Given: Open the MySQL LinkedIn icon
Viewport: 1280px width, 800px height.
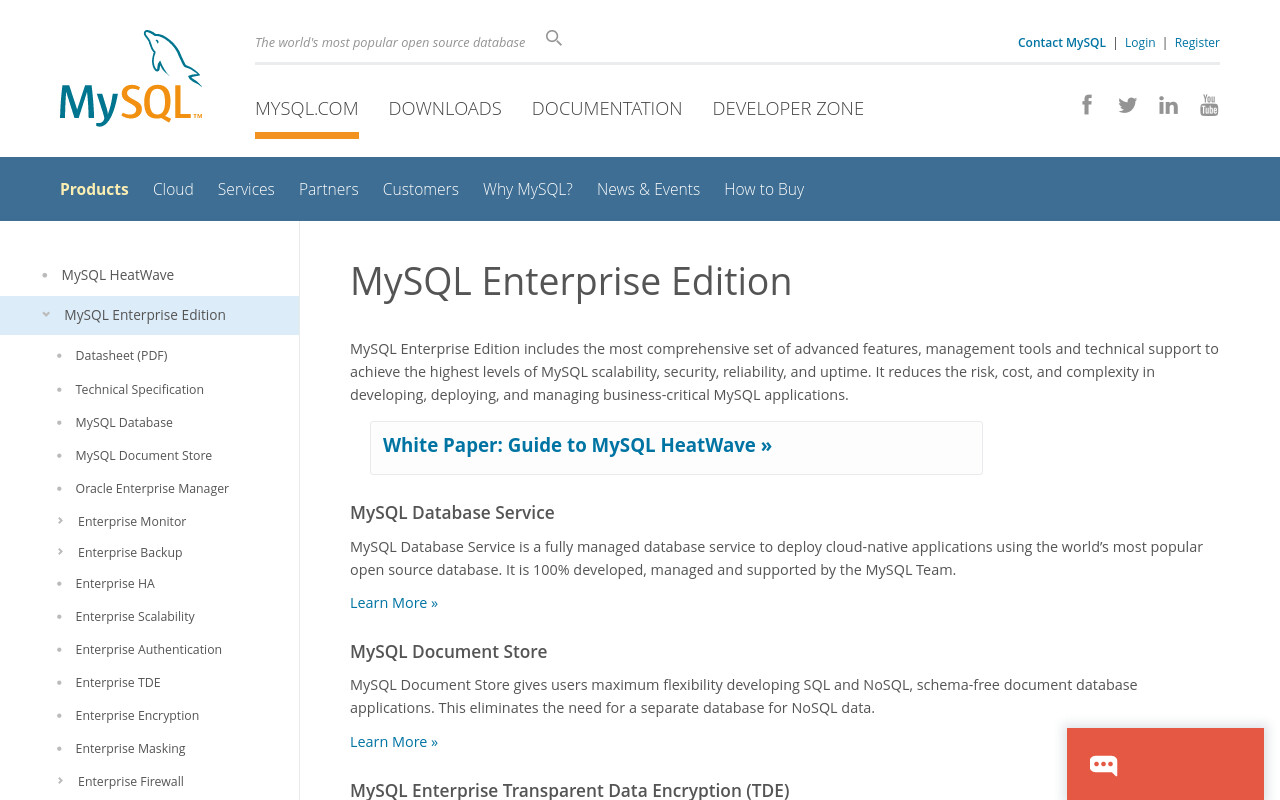Looking at the screenshot, I should (x=1168, y=105).
